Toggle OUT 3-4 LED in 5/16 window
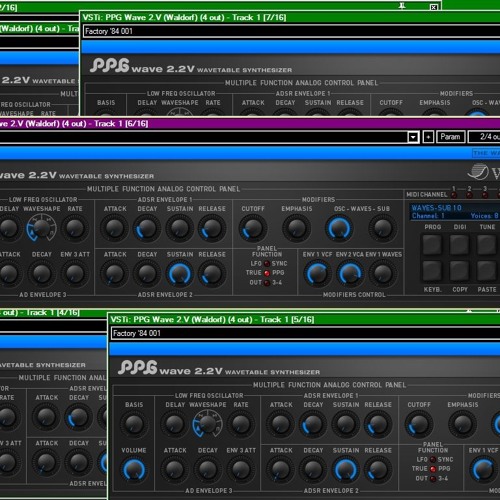The height and width of the screenshot is (500, 500). click(x=433, y=479)
